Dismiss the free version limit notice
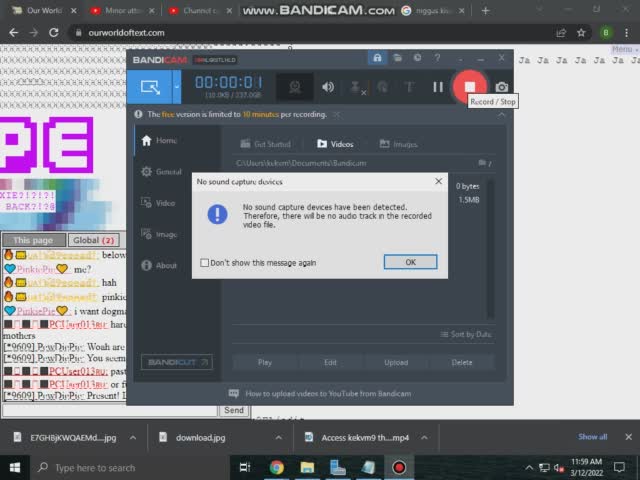This screenshot has height=480, width=640. (336, 115)
